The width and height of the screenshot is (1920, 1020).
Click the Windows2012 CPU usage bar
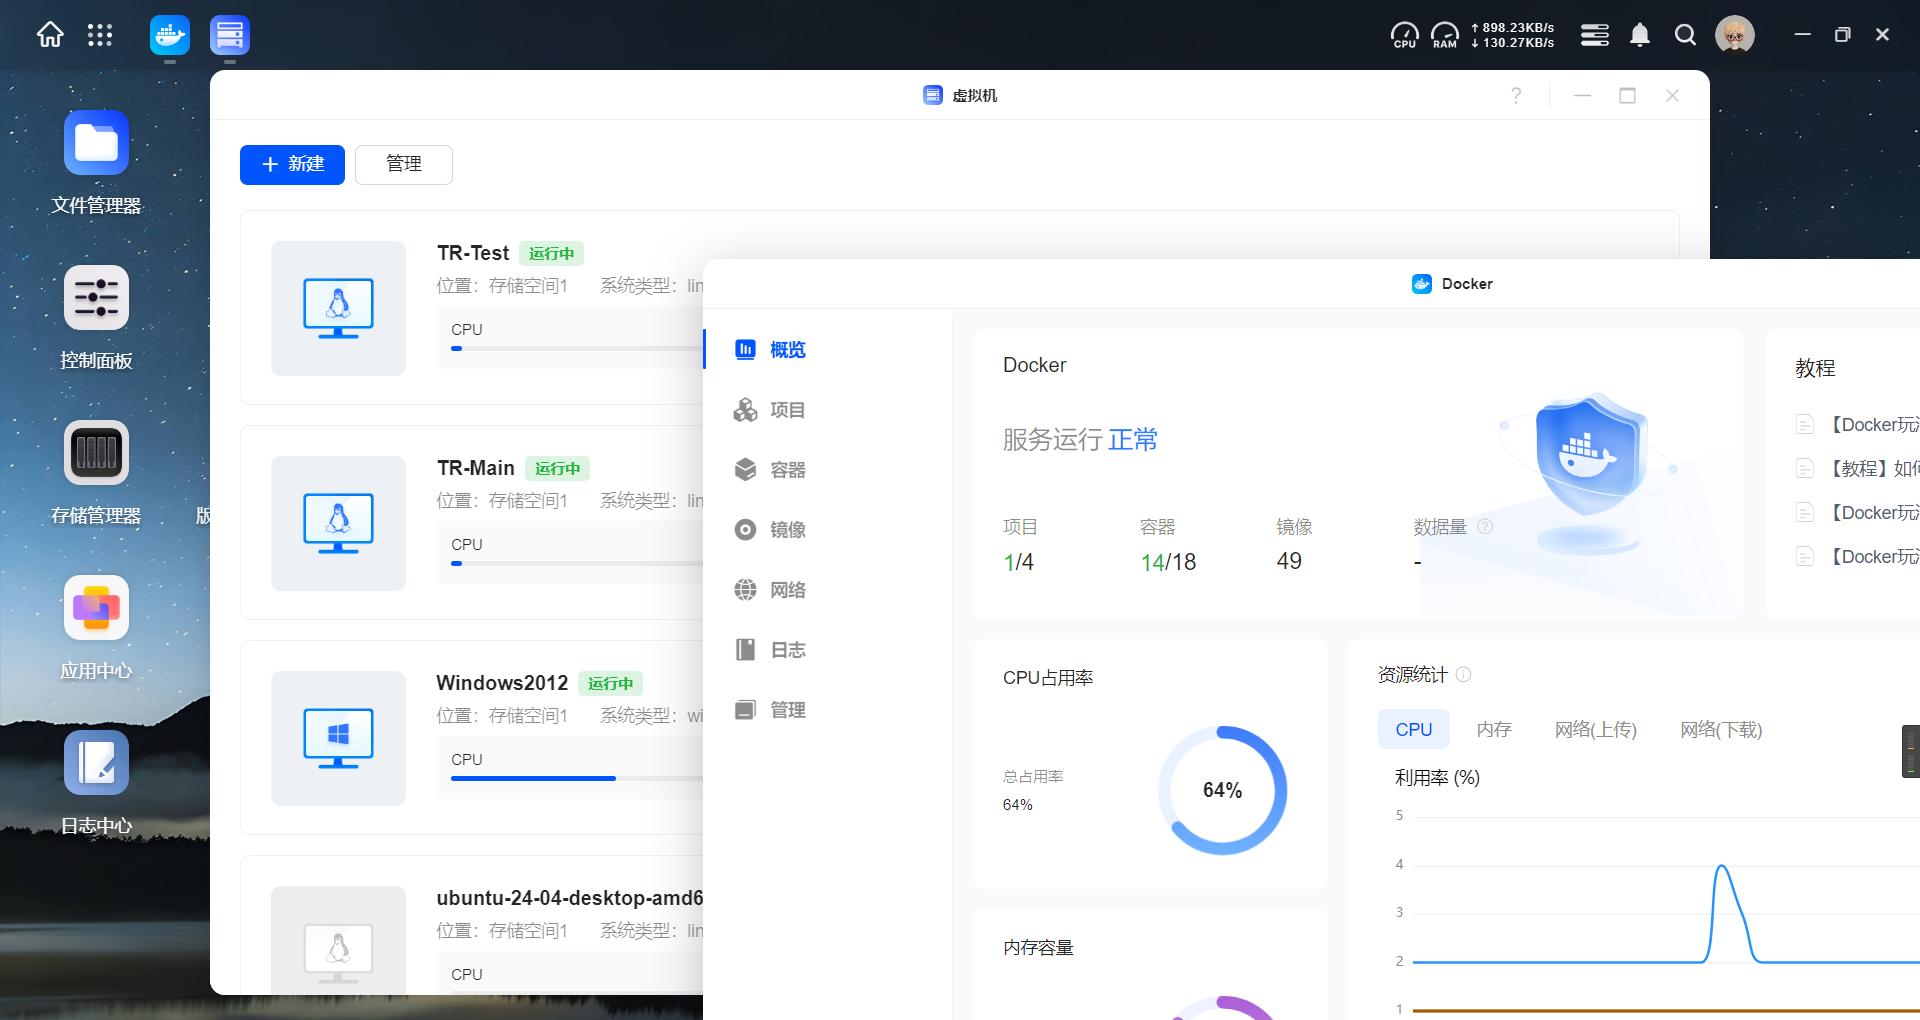(x=577, y=778)
